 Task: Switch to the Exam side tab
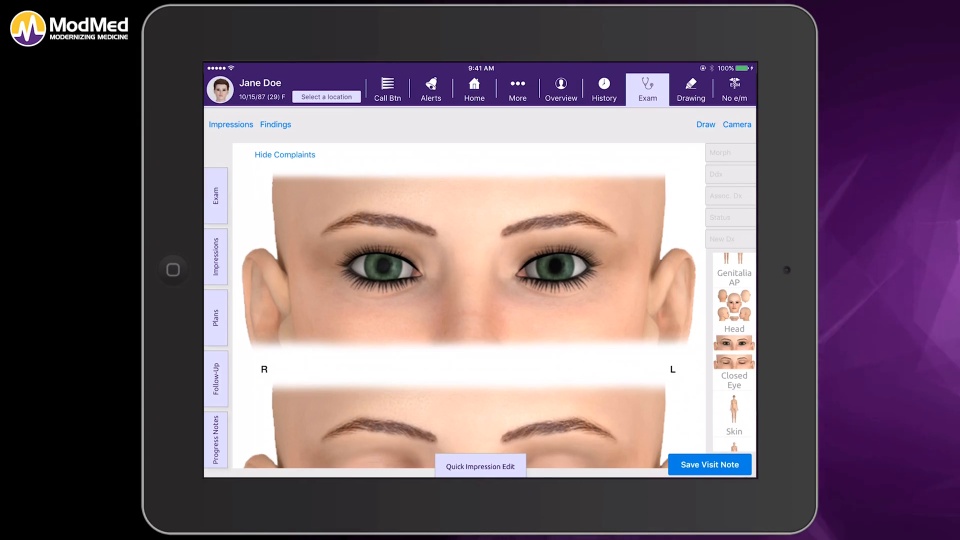pyautogui.click(x=216, y=196)
